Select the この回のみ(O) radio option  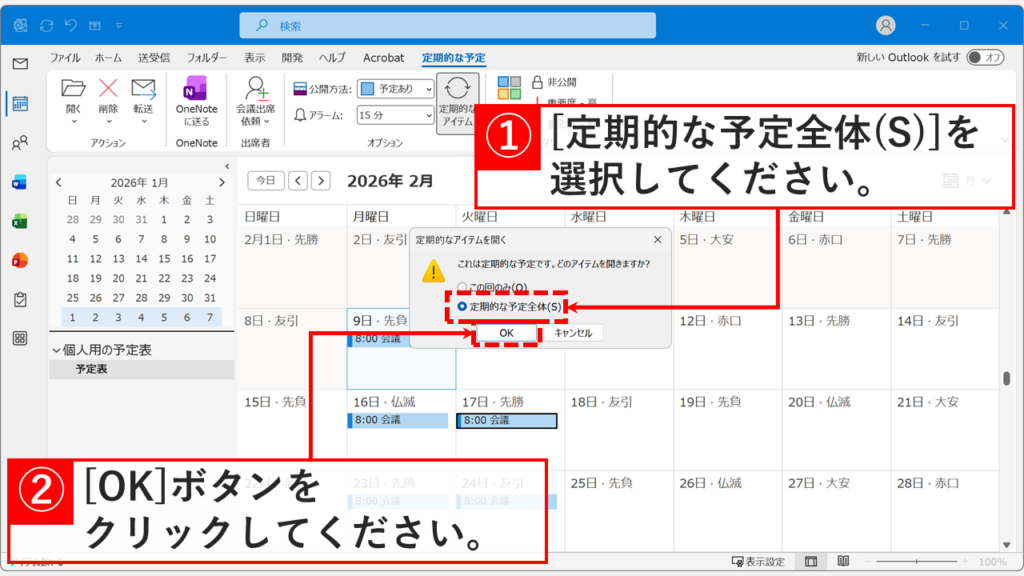coord(463,286)
